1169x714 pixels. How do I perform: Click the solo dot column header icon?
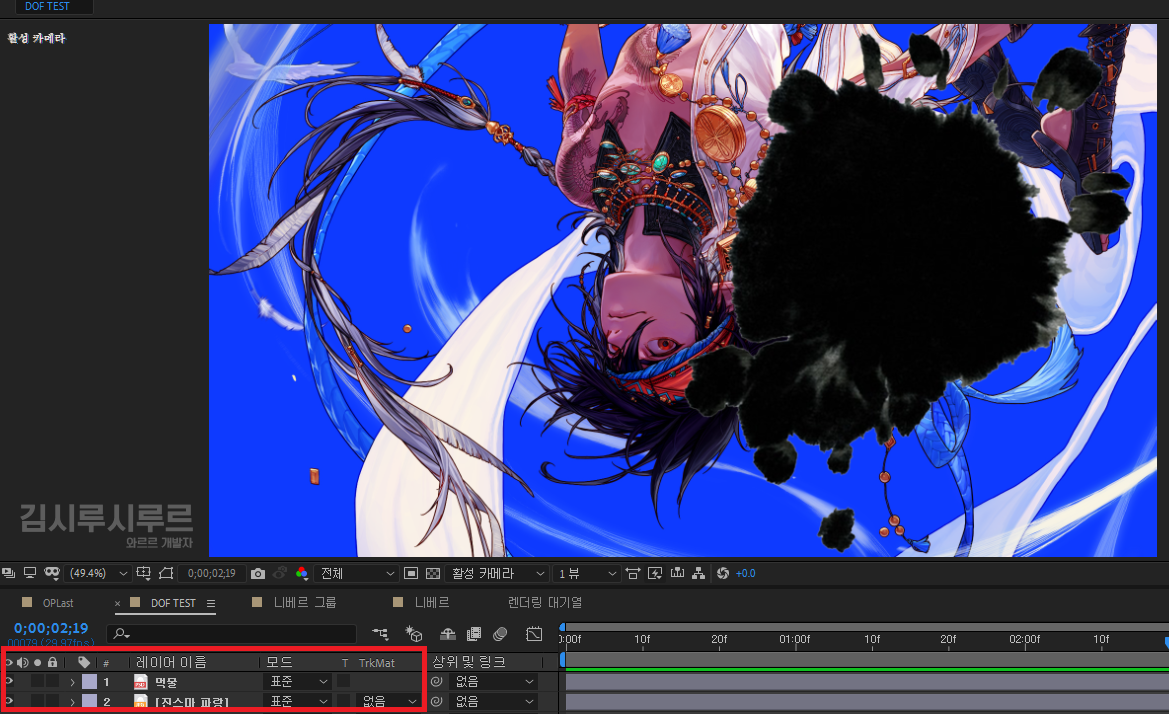point(37,662)
